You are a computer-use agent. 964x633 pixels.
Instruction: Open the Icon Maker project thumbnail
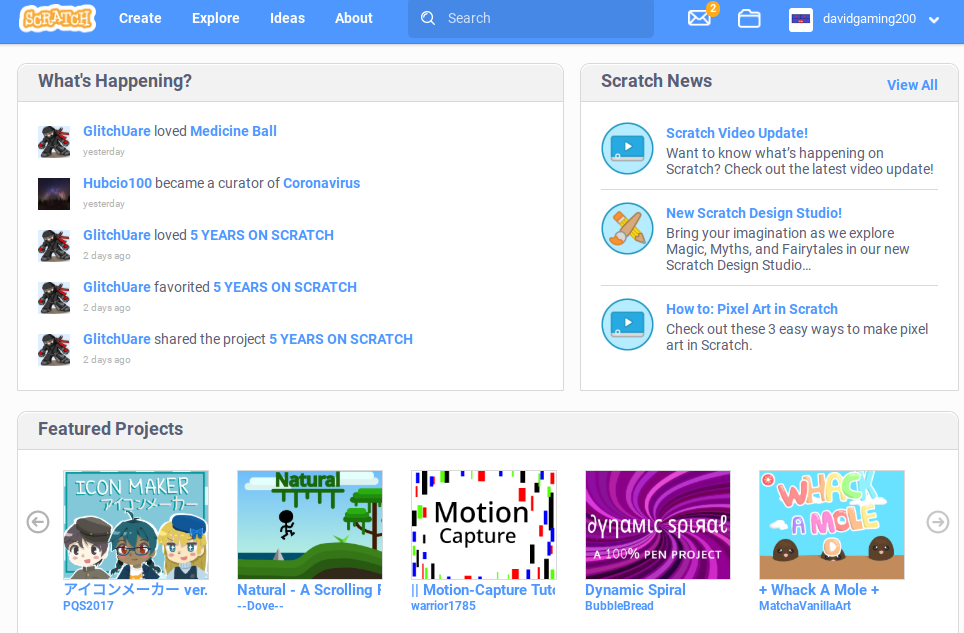coord(136,525)
